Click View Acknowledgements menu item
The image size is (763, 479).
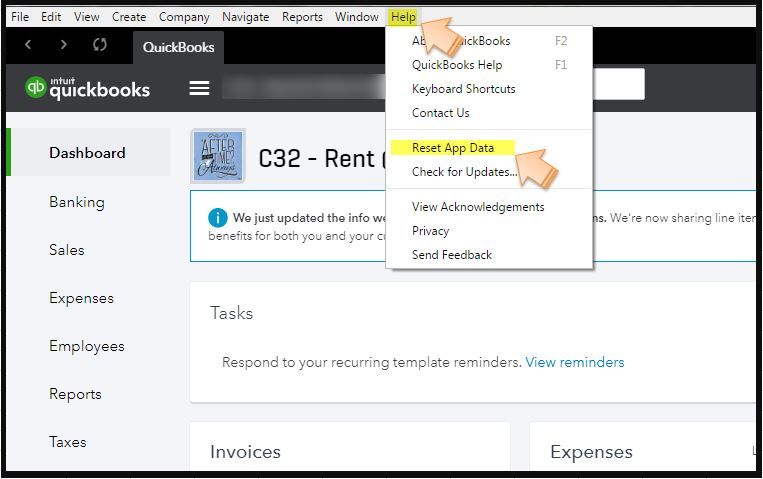tap(478, 207)
